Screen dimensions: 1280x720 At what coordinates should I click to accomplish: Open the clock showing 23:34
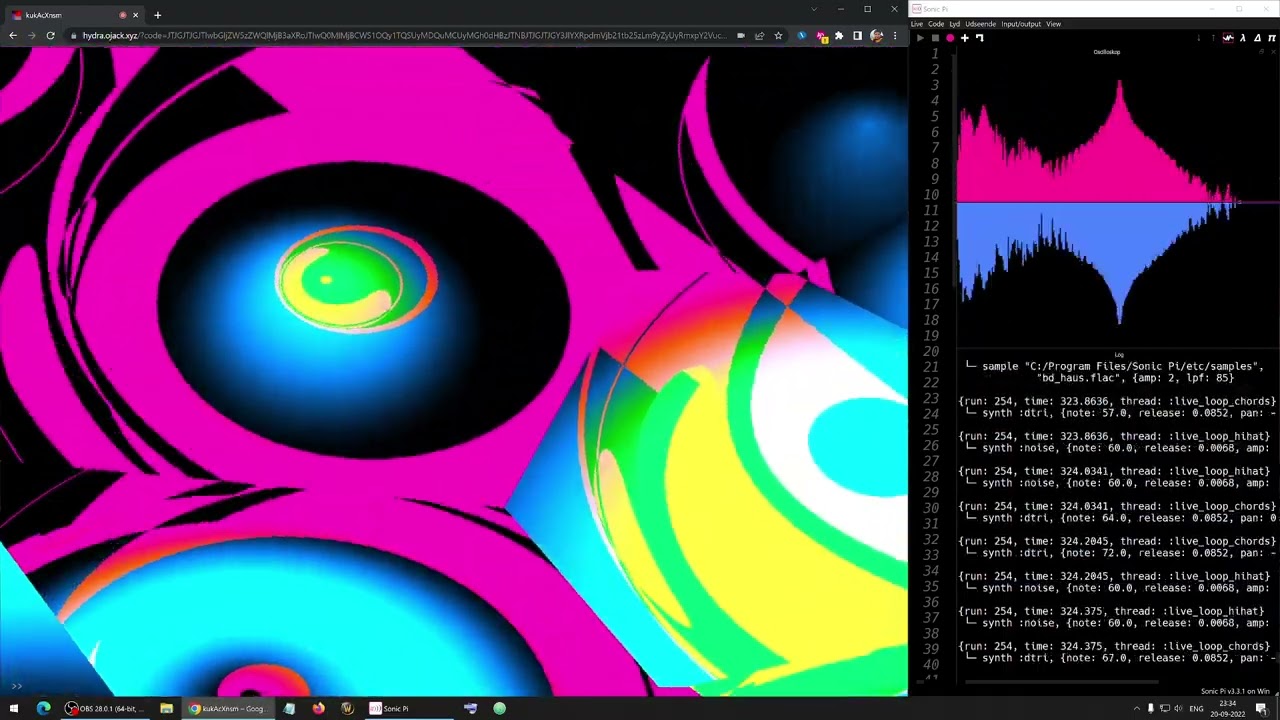[x=1227, y=709]
